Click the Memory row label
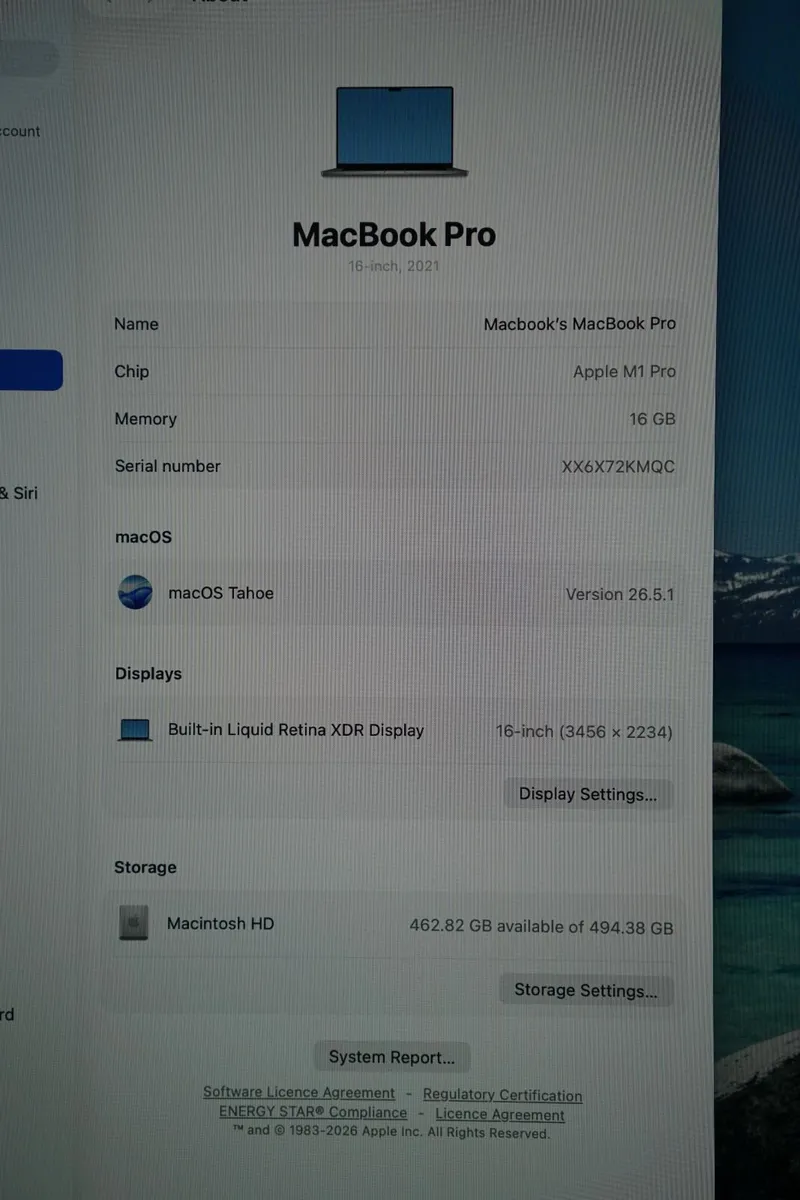This screenshot has height=1200, width=800. (145, 419)
